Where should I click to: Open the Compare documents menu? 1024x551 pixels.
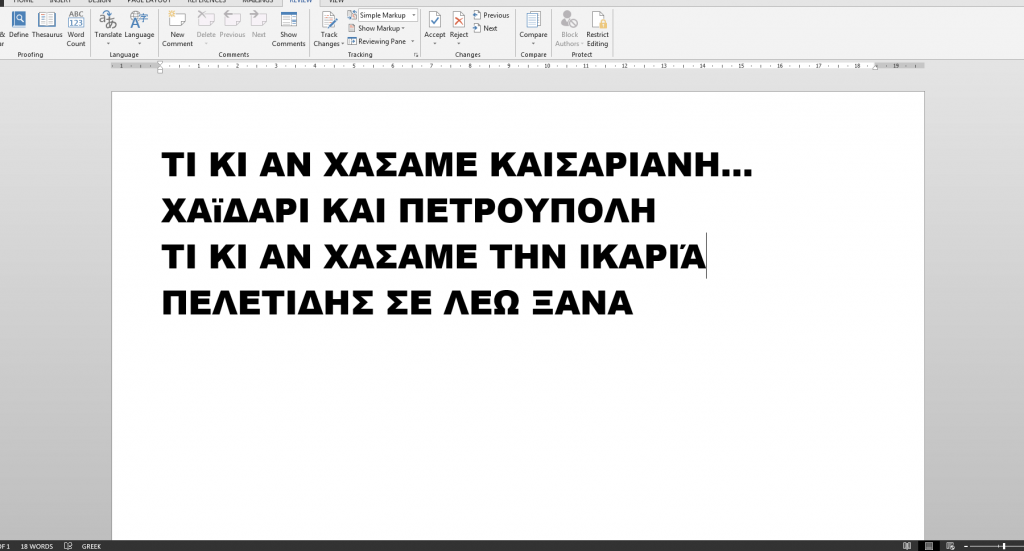[533, 29]
